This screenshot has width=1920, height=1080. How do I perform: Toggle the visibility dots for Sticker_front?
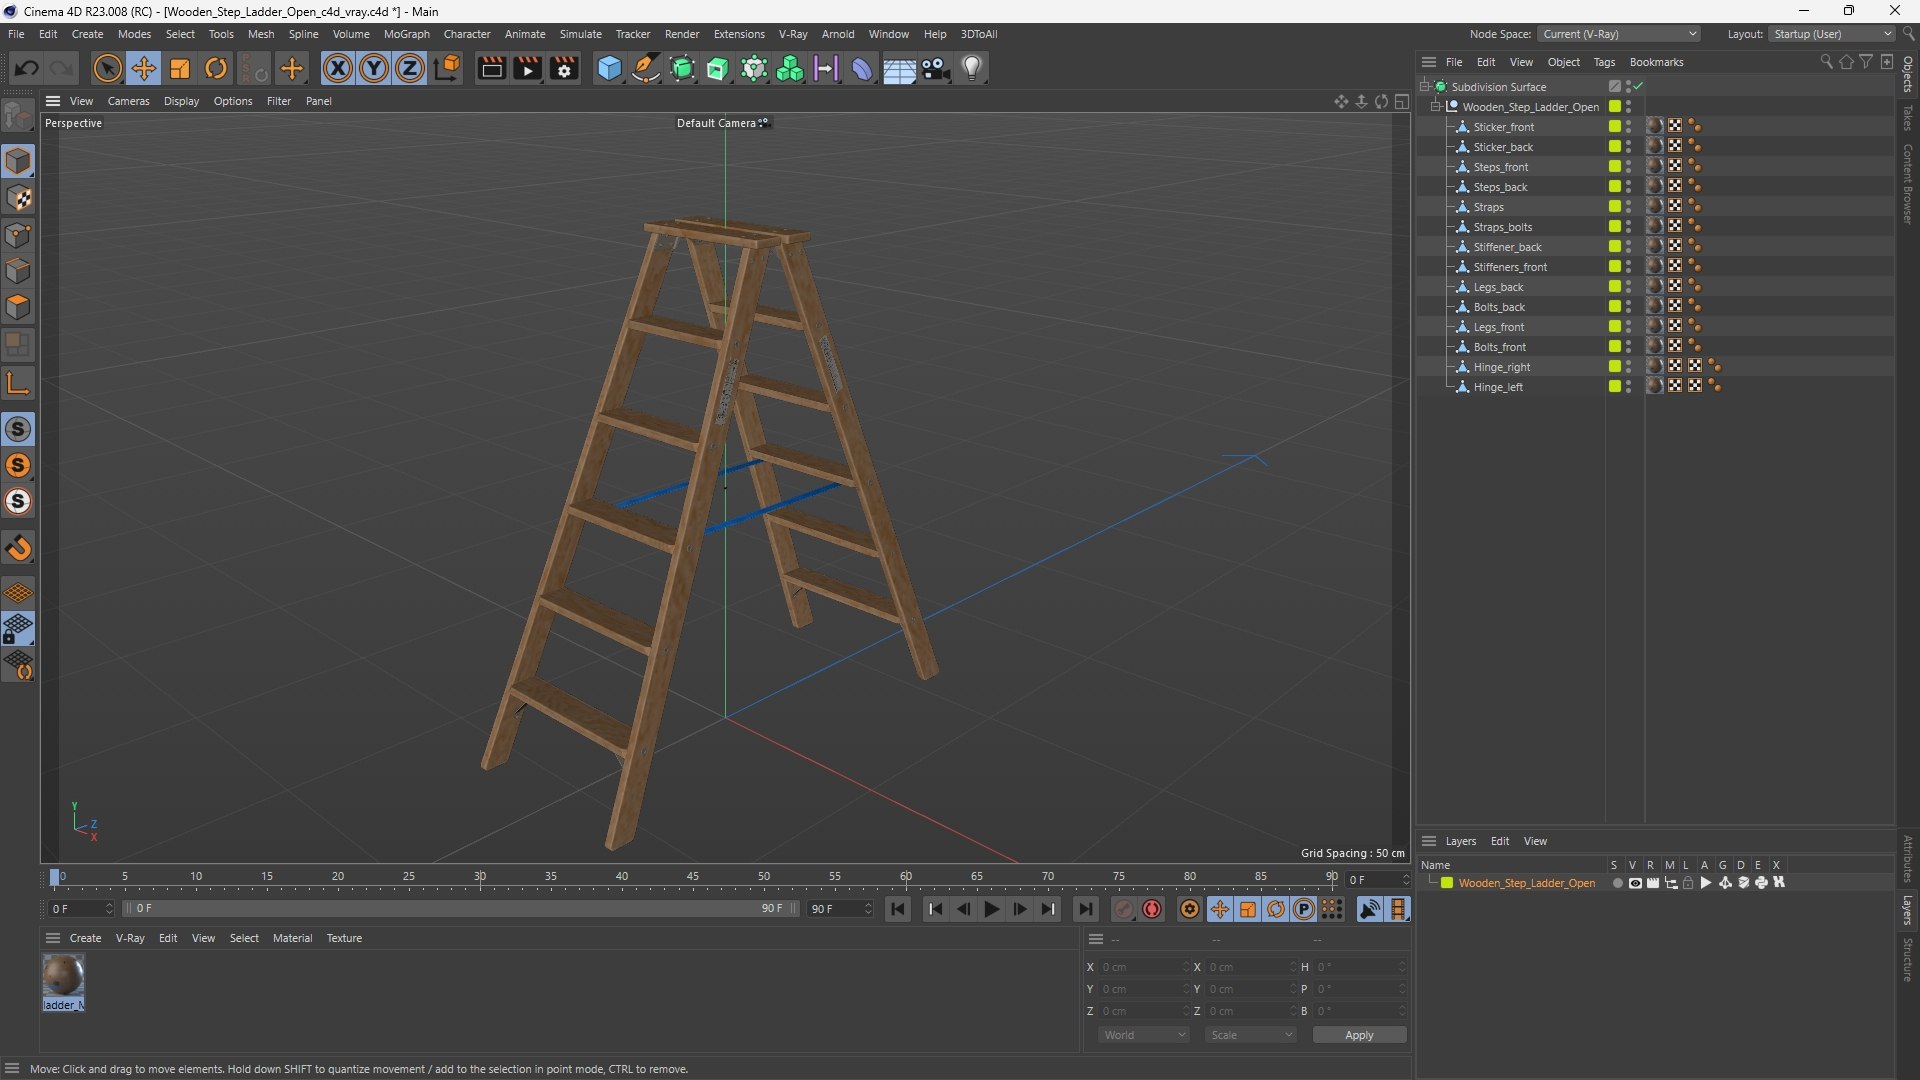tap(1628, 126)
